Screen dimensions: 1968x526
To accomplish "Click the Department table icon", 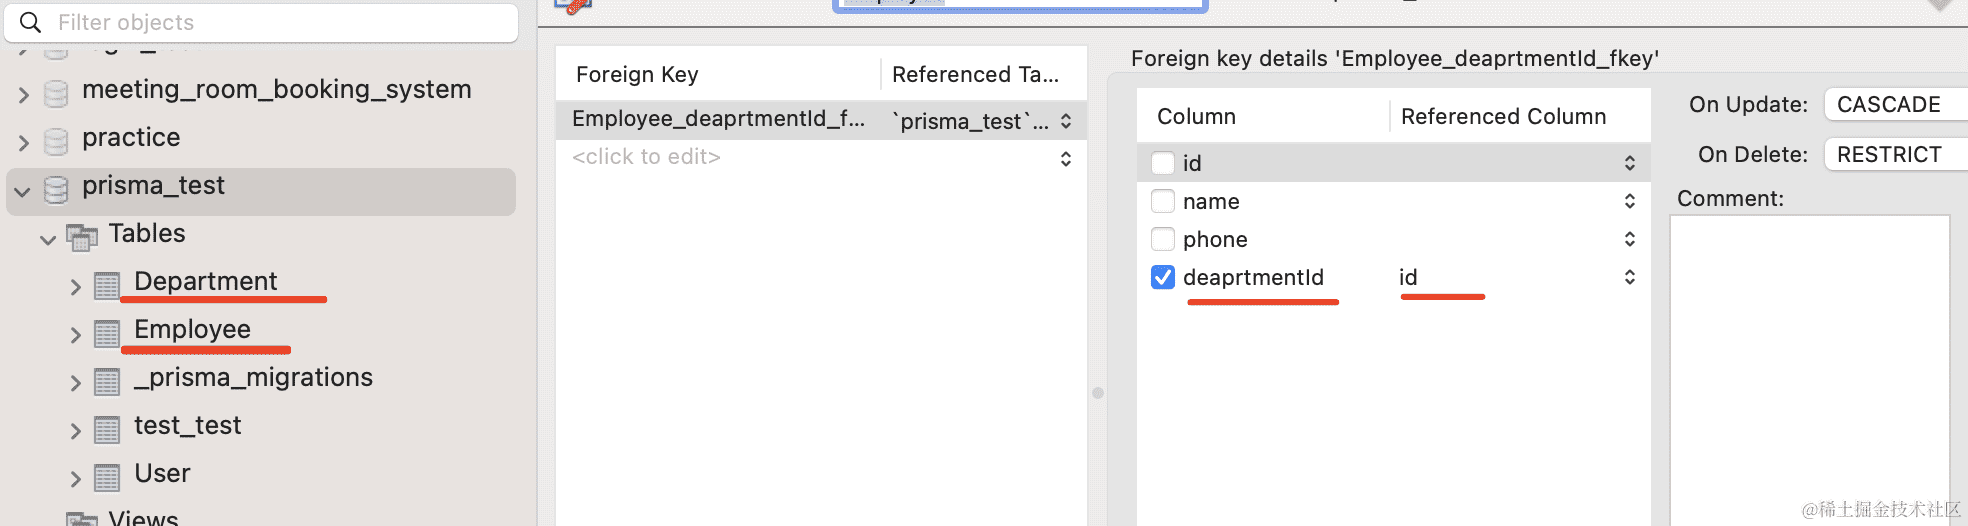I will pos(107,286).
